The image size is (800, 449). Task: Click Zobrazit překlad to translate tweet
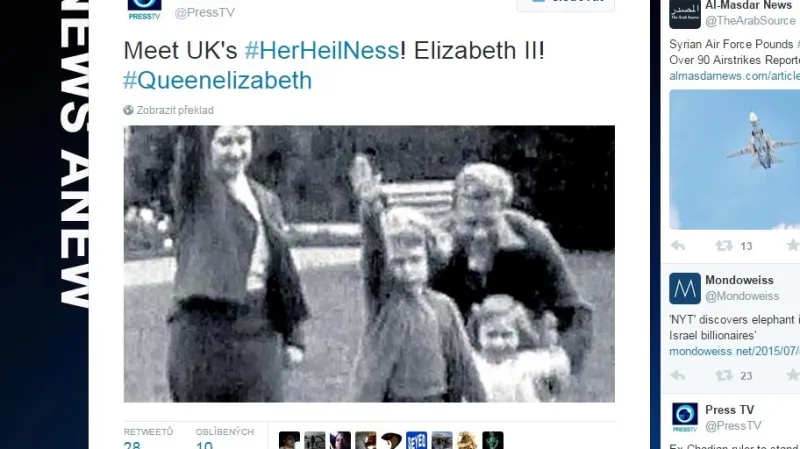[x=175, y=110]
